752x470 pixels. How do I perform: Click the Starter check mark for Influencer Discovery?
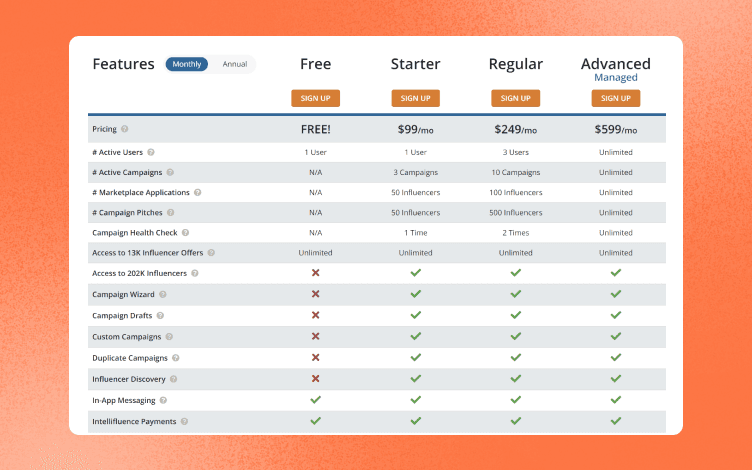pyautogui.click(x=416, y=378)
